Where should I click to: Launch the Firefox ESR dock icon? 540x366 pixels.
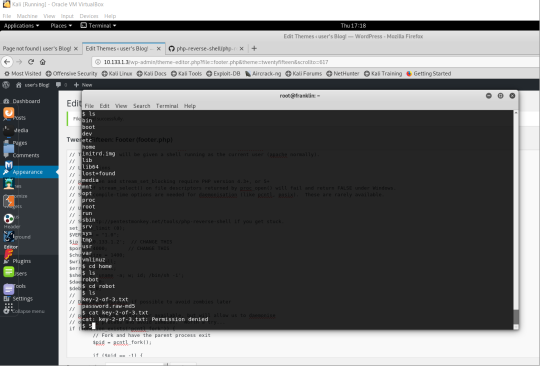pos(9,113)
